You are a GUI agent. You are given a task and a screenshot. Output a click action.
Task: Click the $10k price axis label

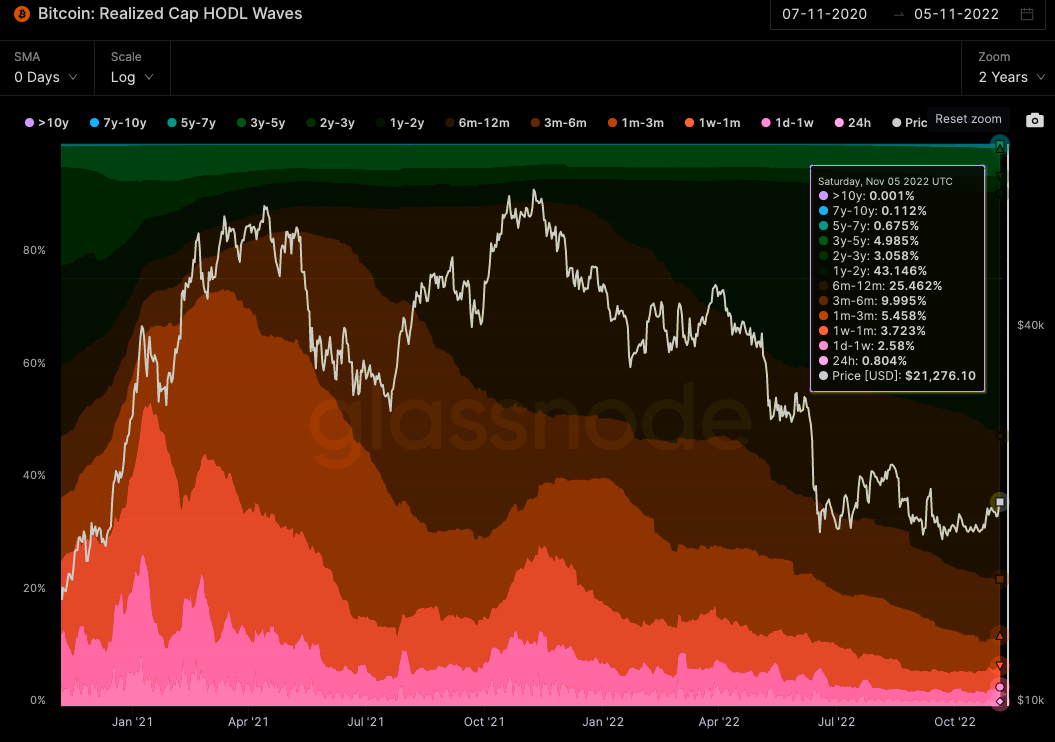pyautogui.click(x=1030, y=700)
